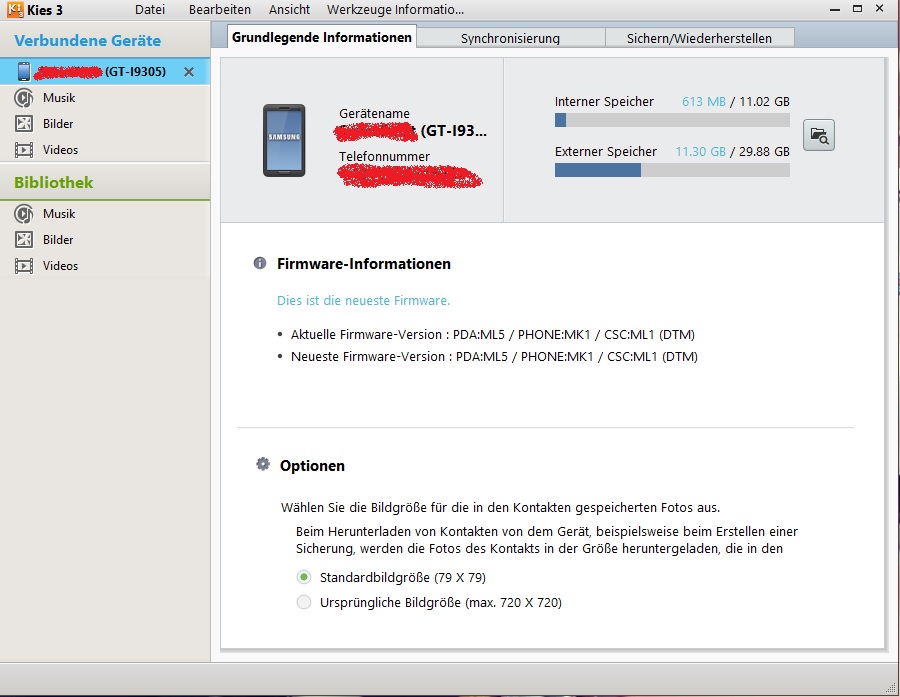Click the Gerätename label
Viewport: 900px width, 697px height.
pos(374,114)
